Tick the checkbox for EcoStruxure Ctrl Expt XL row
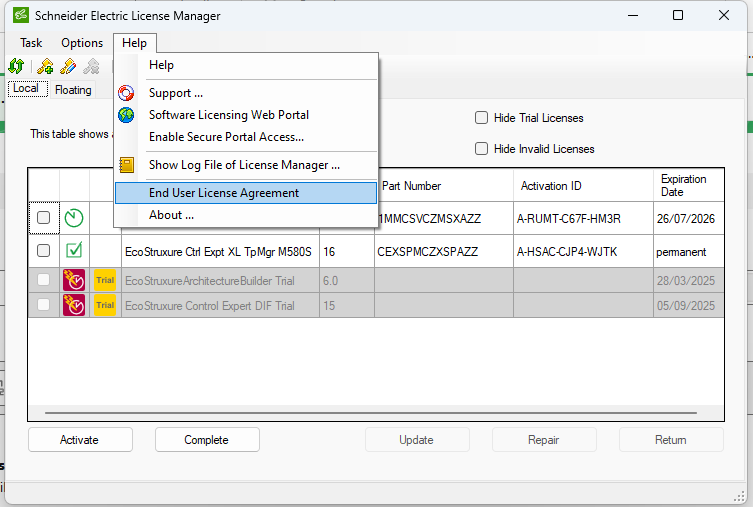The width and height of the screenshot is (753, 507). 44,251
